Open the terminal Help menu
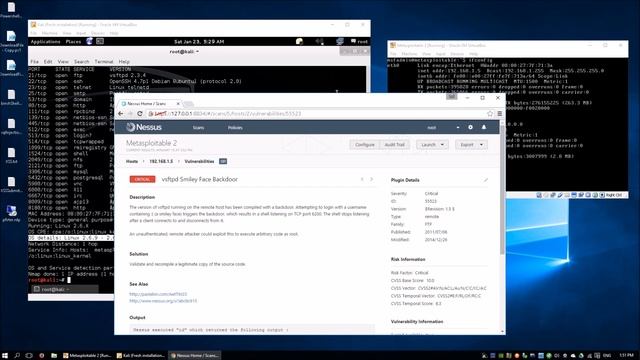The image size is (640, 360). click(x=124, y=62)
